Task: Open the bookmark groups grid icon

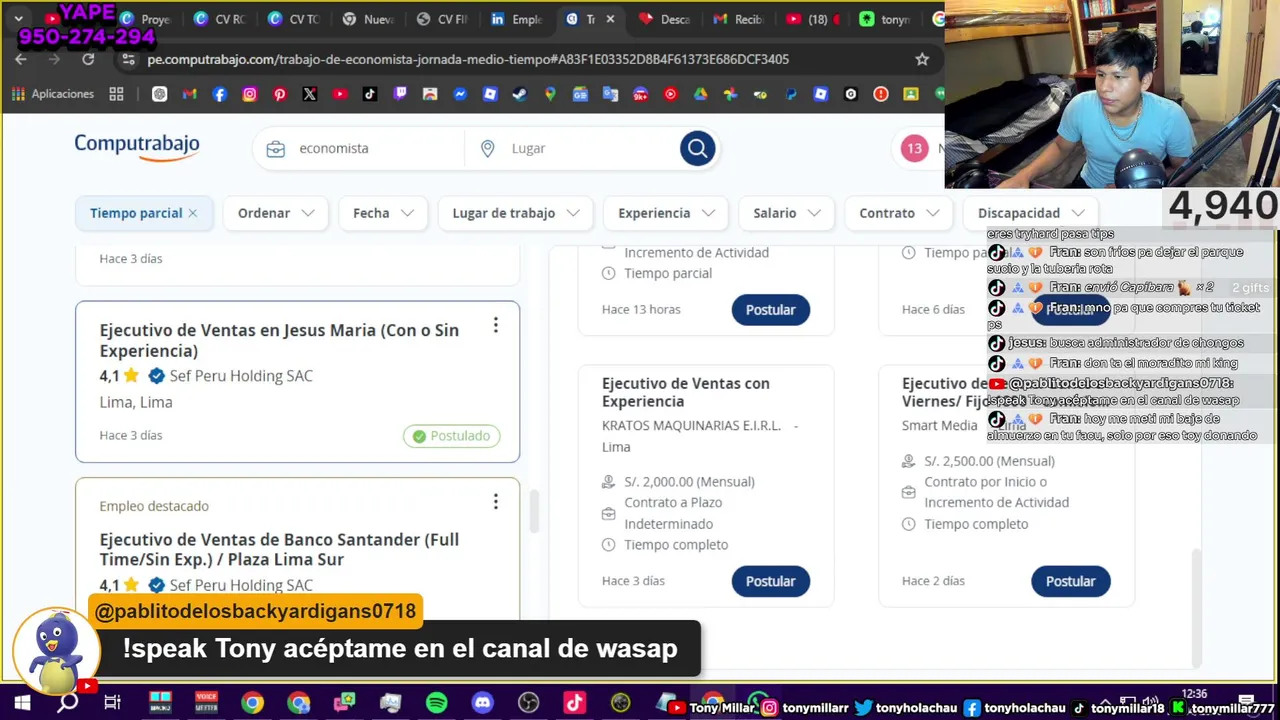Action: click(x=116, y=94)
